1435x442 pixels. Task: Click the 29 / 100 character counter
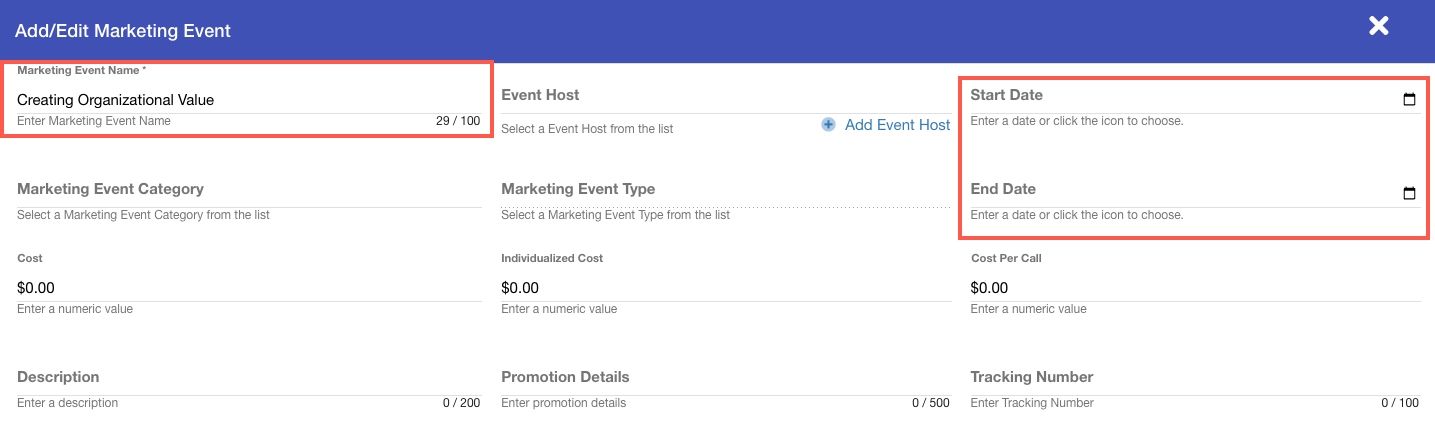click(457, 121)
